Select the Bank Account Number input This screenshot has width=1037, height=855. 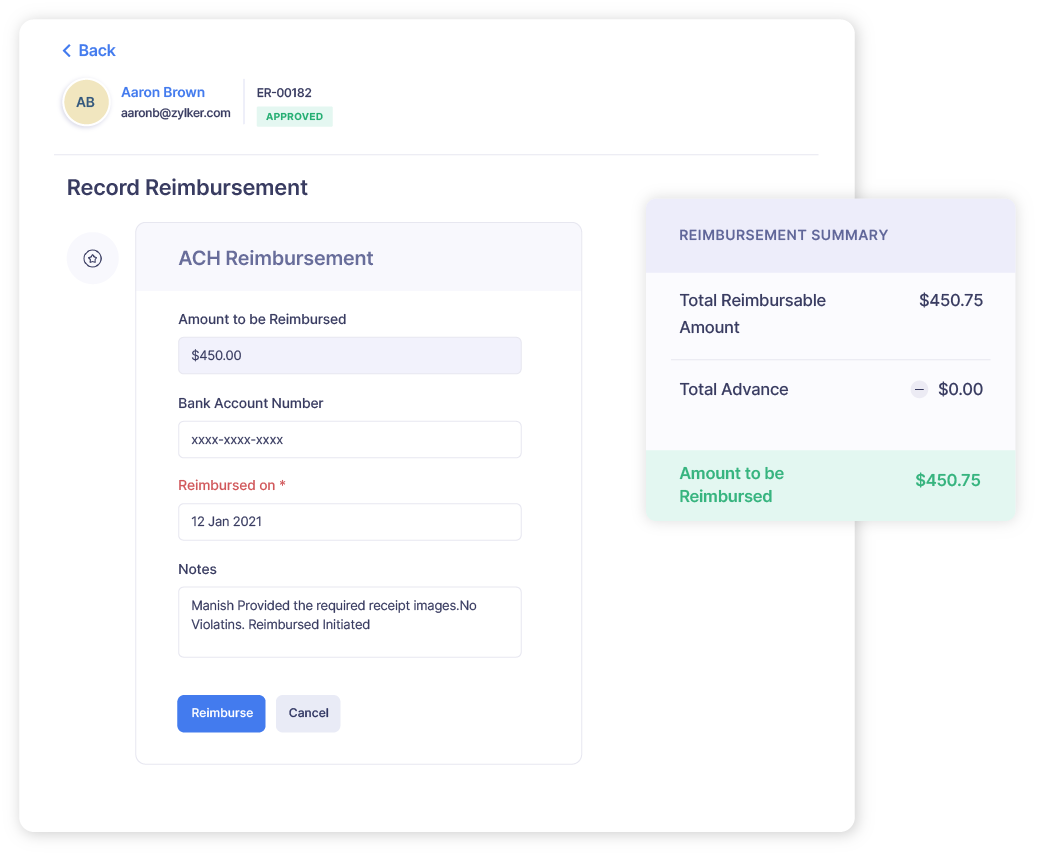coord(349,439)
